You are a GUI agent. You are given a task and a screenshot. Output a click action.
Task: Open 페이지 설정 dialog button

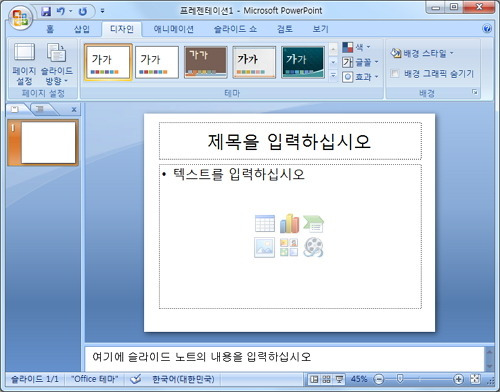24,64
